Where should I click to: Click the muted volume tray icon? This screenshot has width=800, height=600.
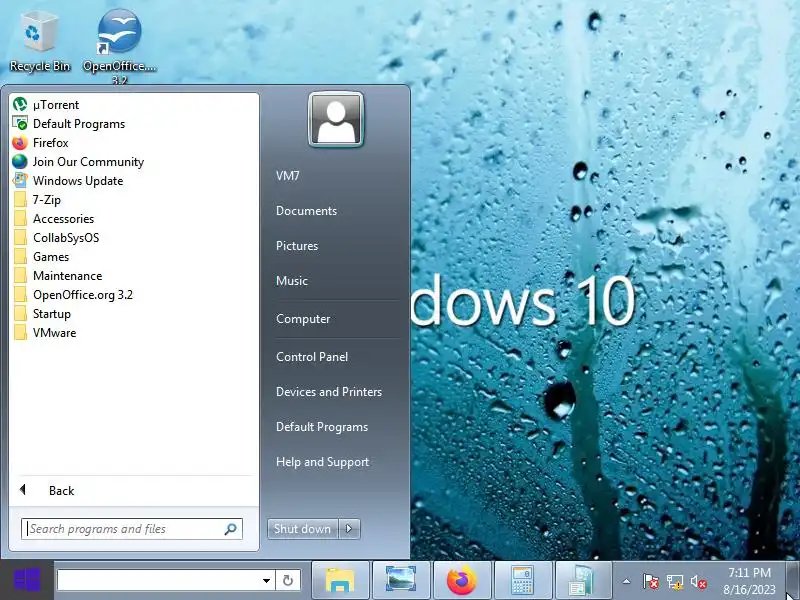(698, 582)
